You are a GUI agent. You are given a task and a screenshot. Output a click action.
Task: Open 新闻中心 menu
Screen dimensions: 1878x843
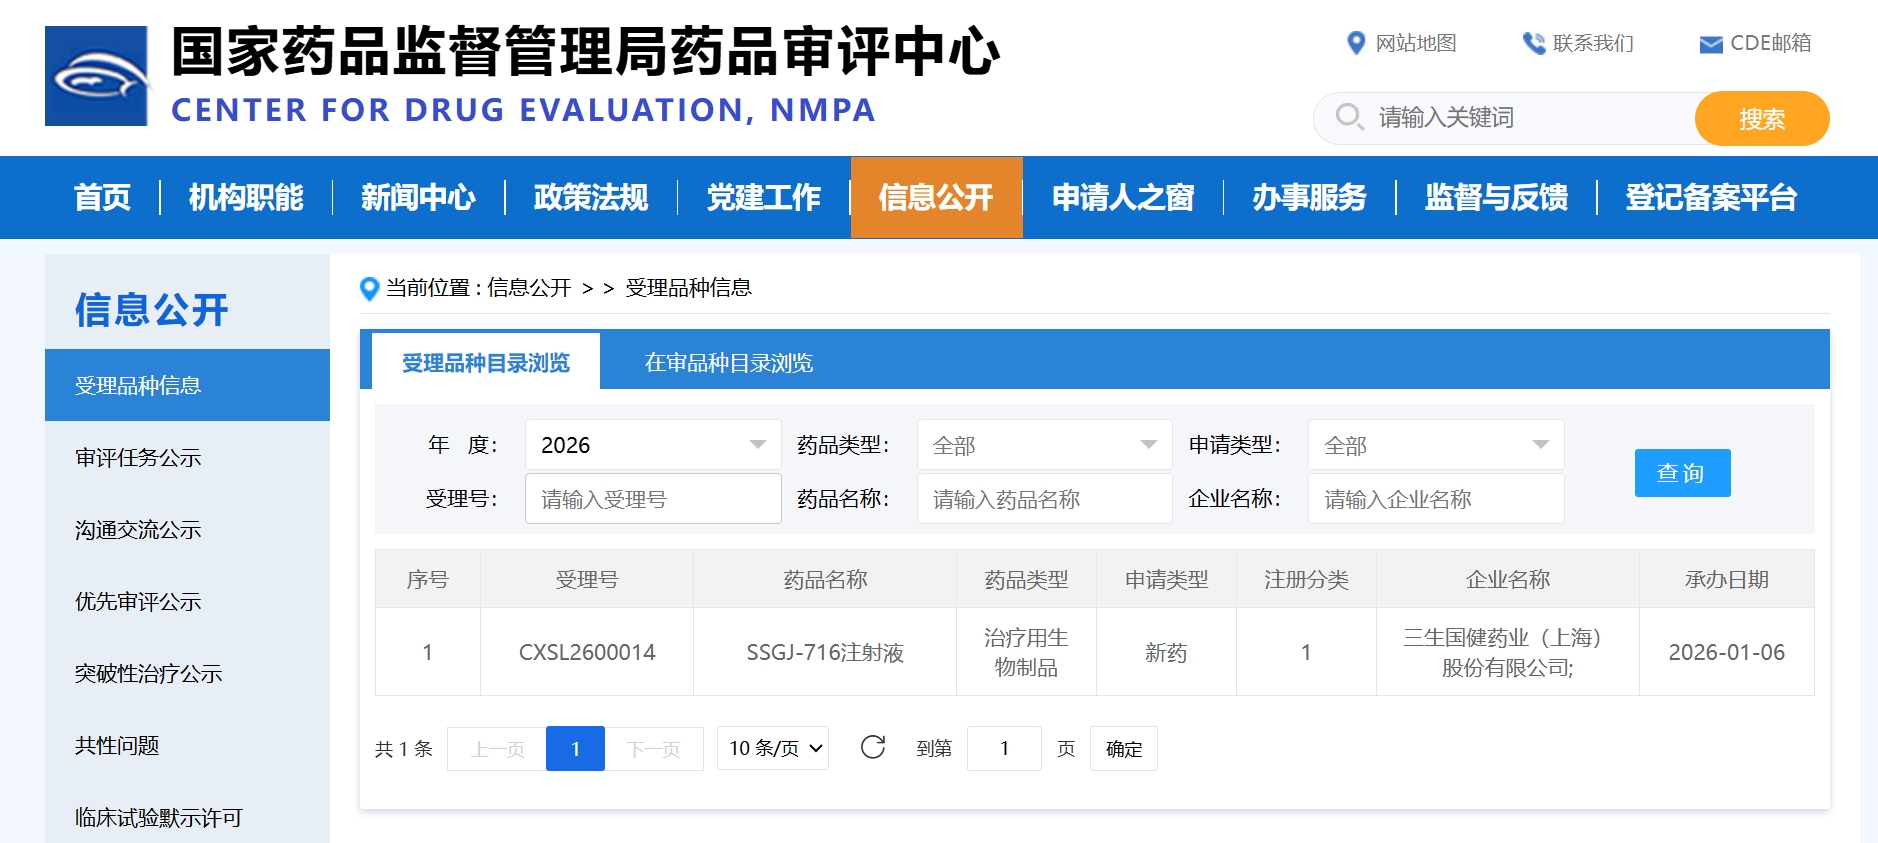click(418, 197)
